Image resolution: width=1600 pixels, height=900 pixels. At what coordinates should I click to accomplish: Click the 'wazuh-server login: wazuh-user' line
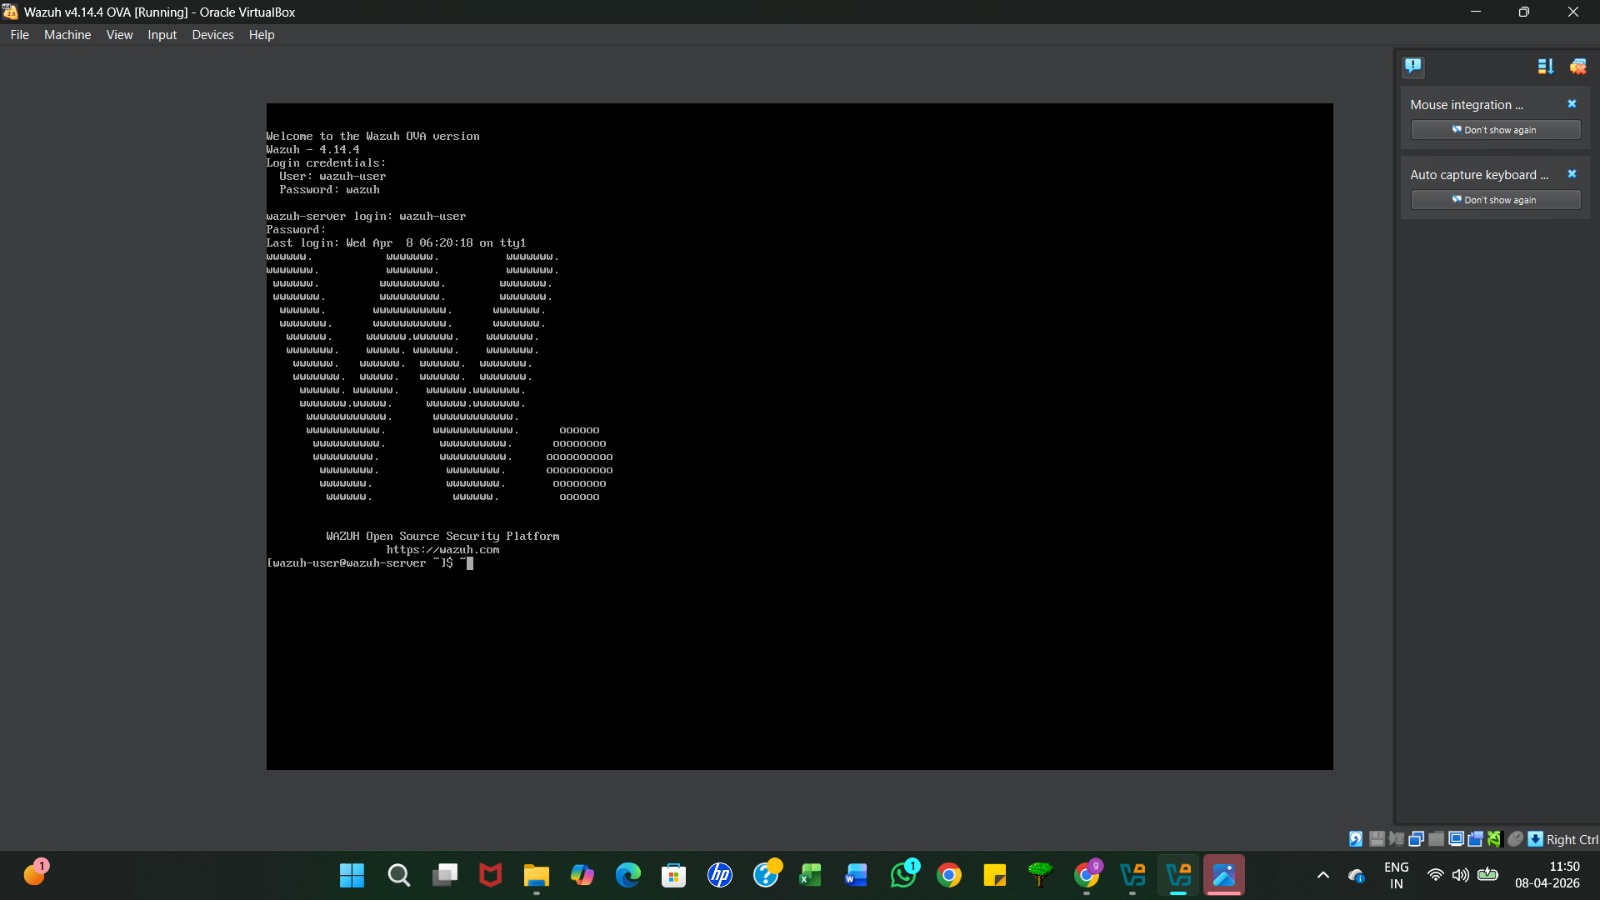pyautogui.click(x=366, y=216)
